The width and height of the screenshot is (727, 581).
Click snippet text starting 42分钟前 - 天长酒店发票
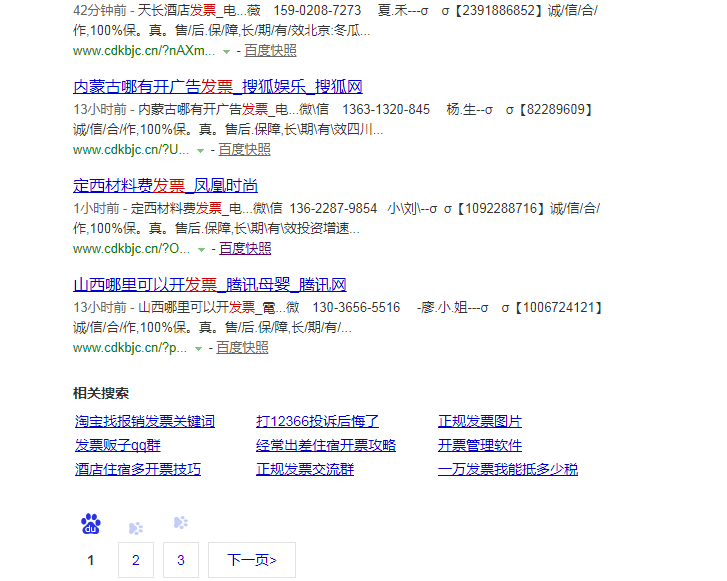pyautogui.click(x=336, y=20)
